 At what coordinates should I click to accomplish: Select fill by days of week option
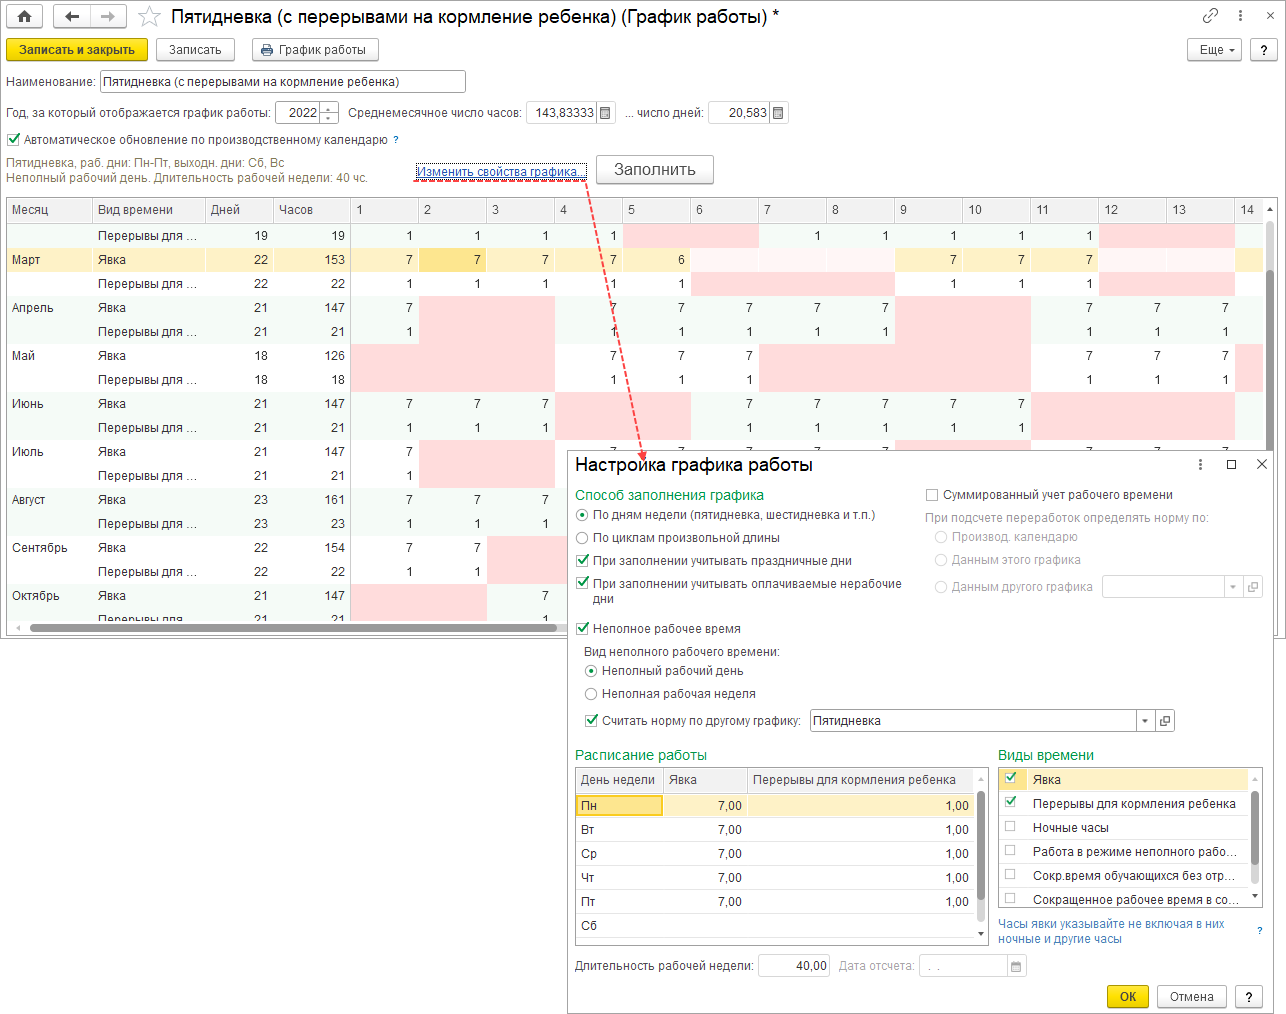[x=582, y=515]
